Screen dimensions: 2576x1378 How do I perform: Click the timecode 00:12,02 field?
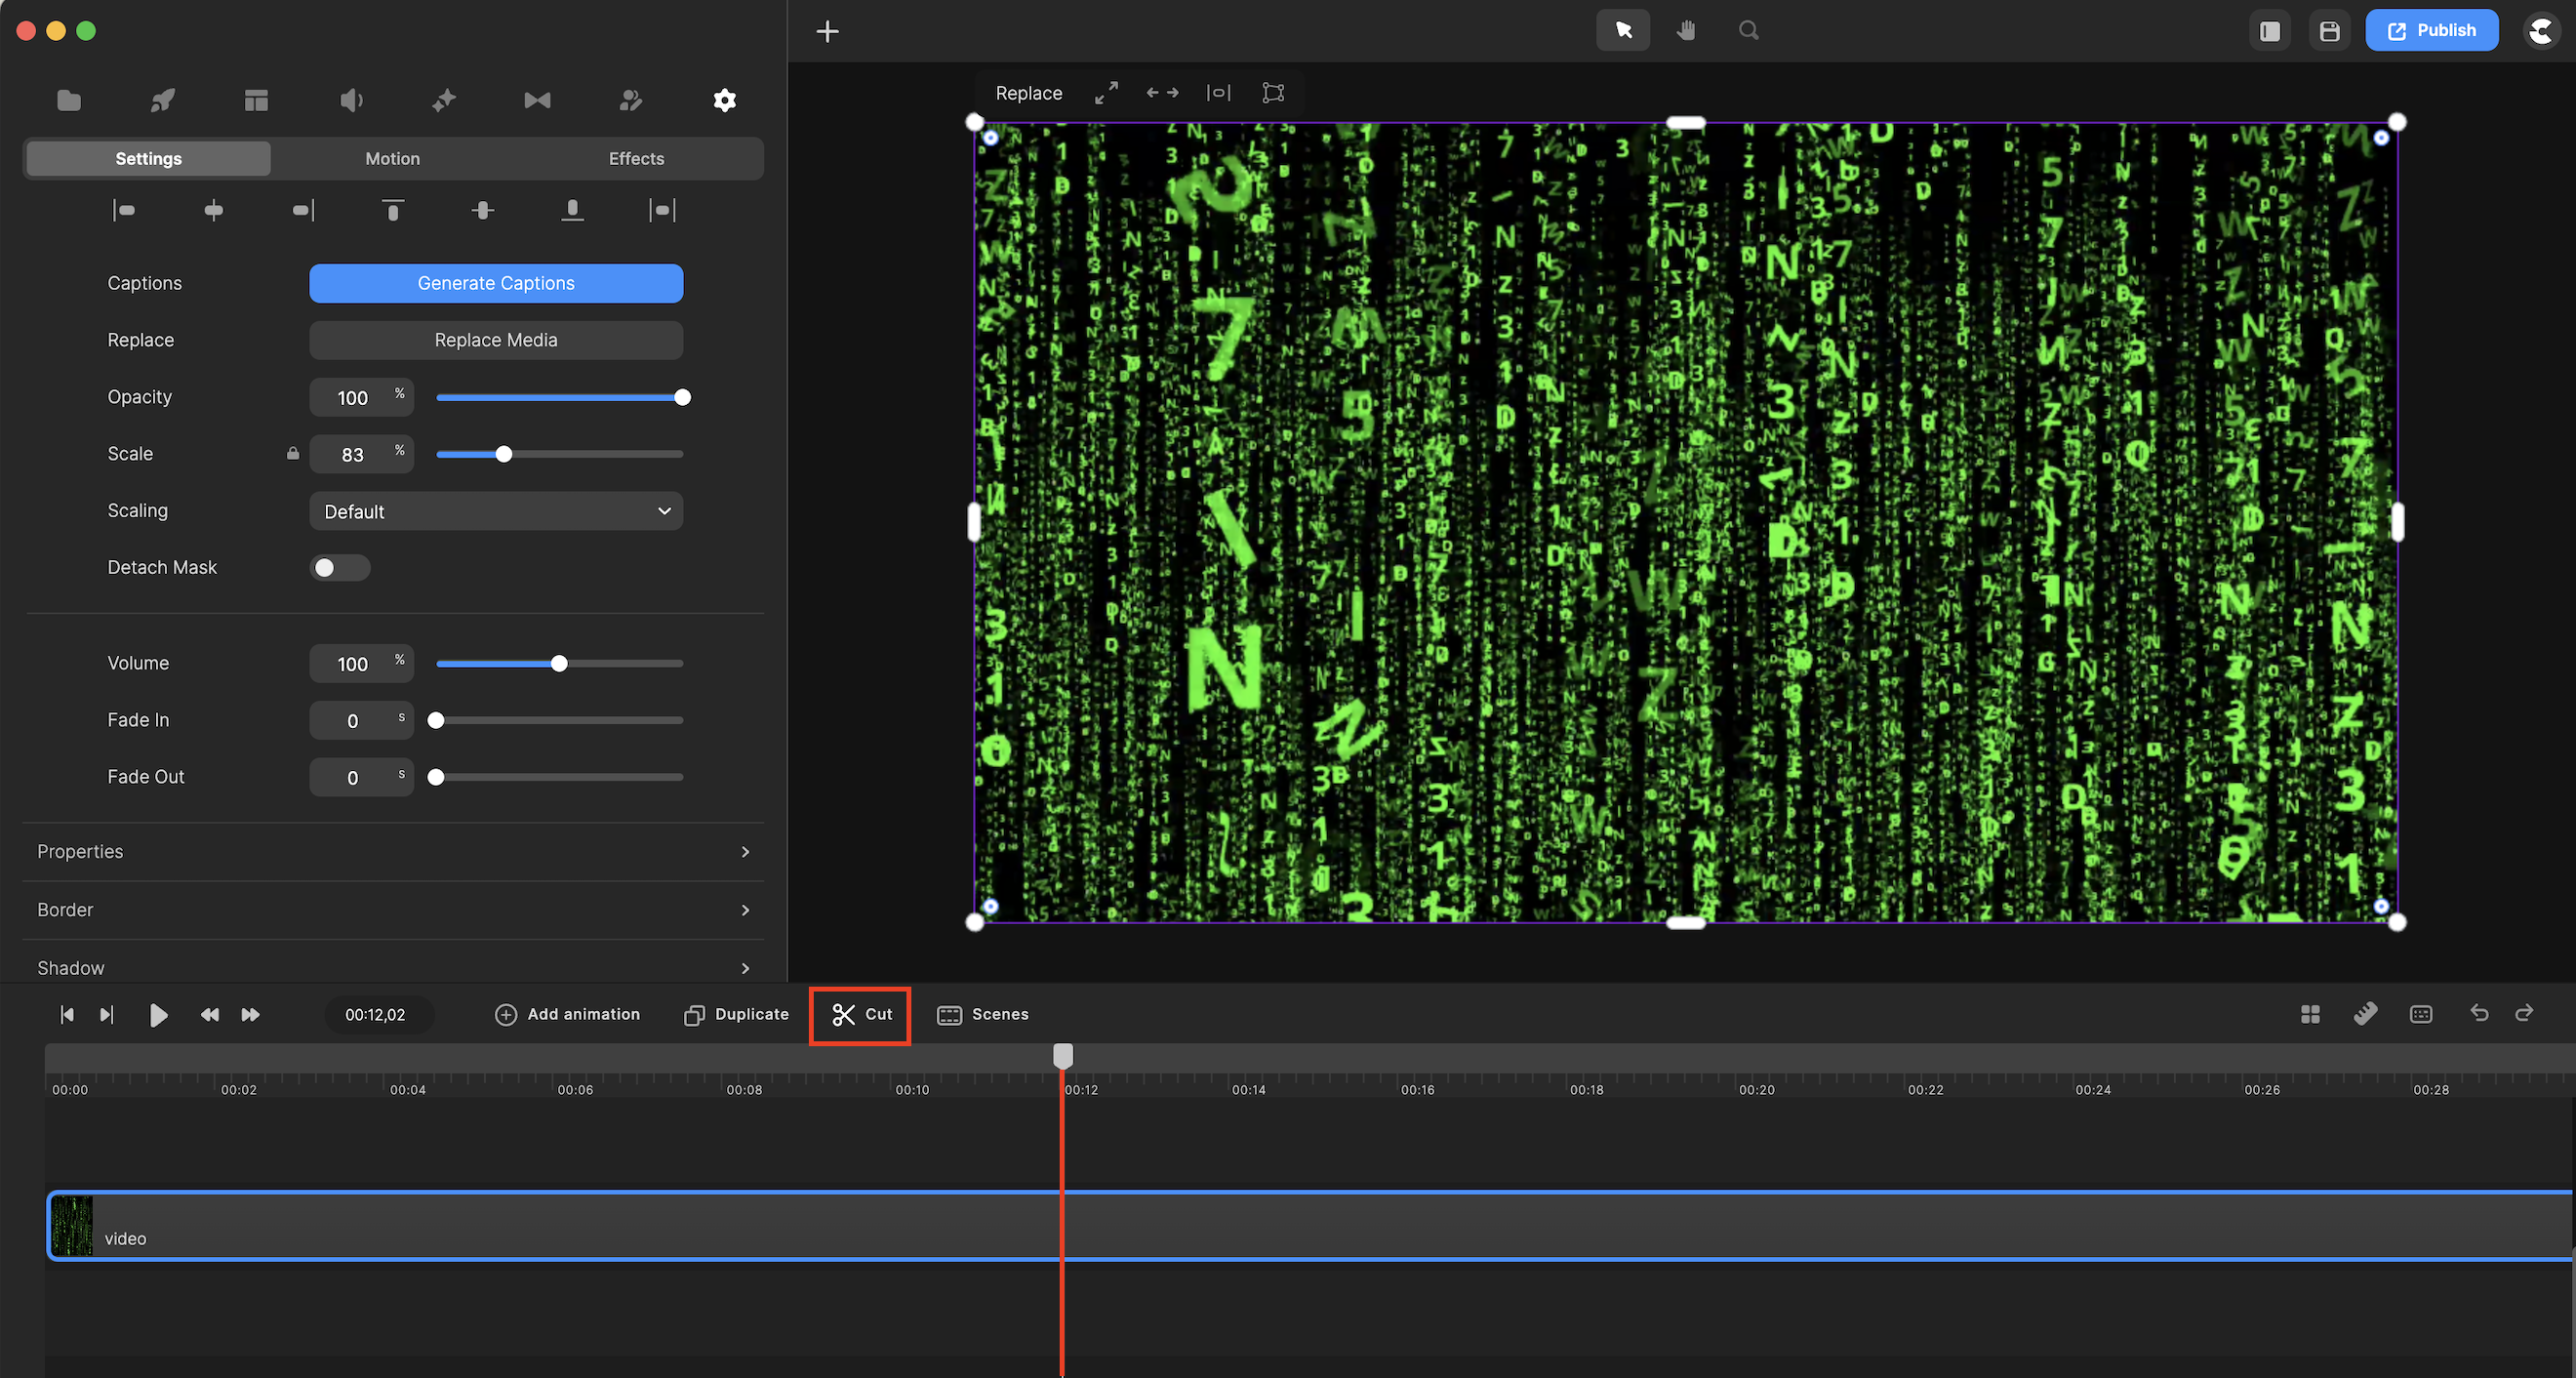[379, 1014]
